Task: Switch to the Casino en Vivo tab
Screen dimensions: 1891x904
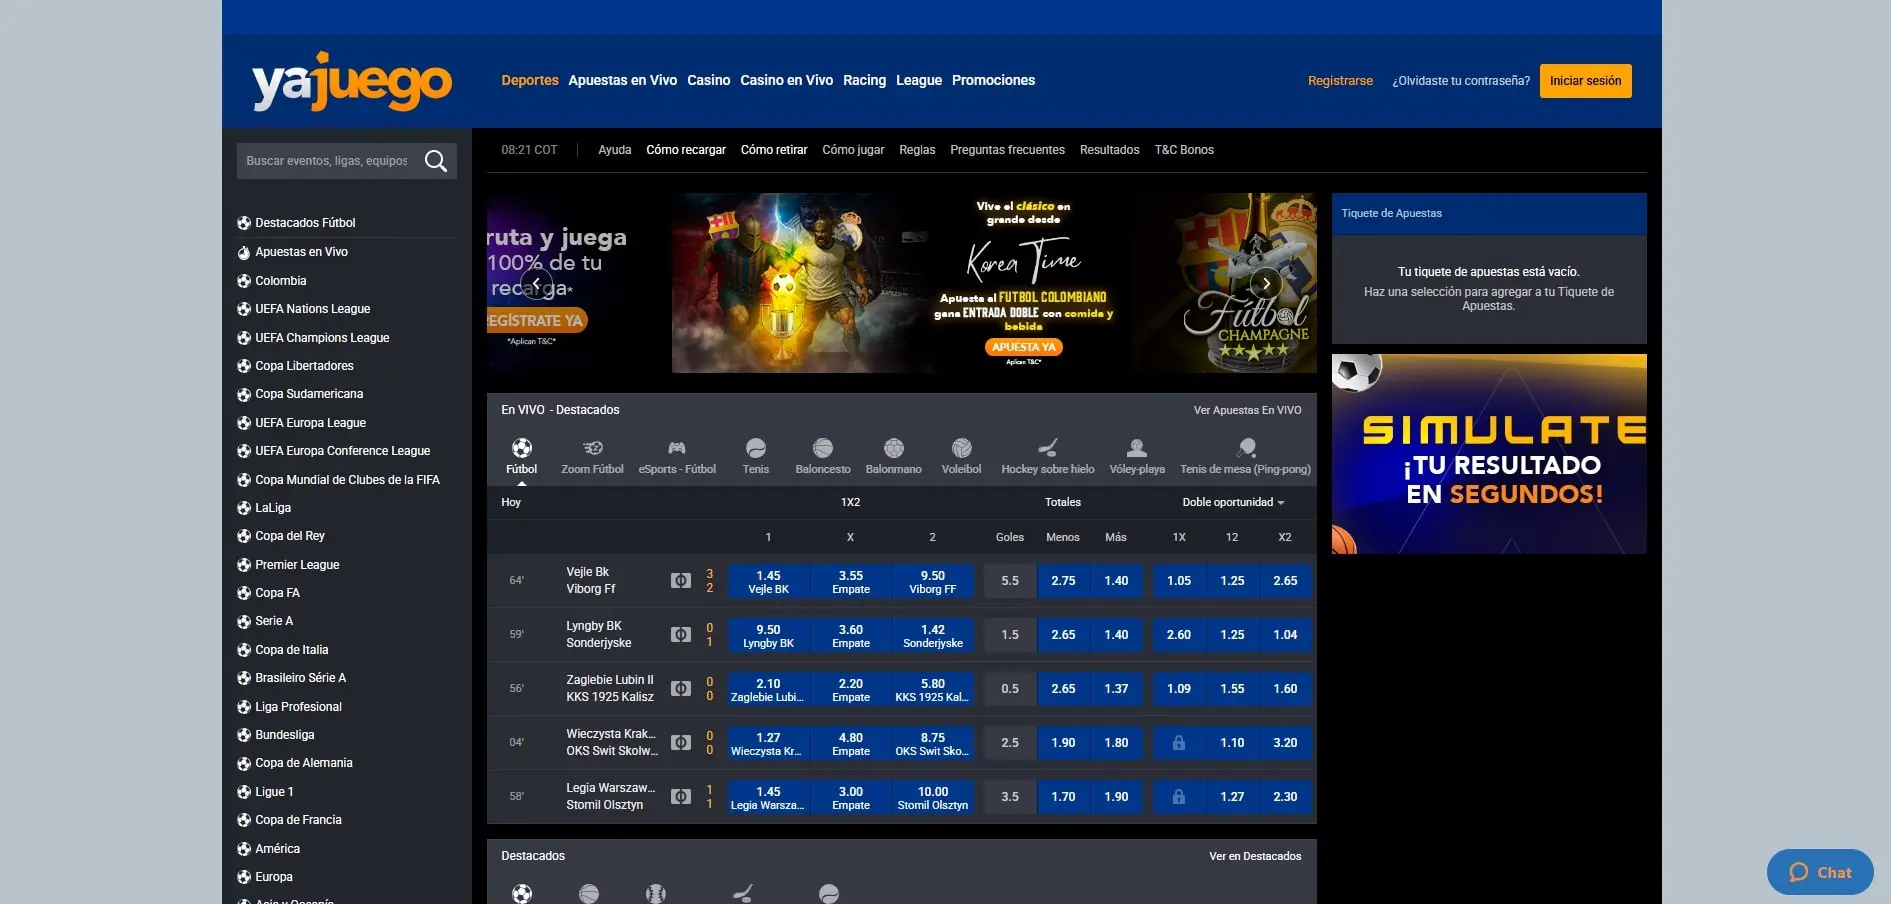Action: click(x=786, y=80)
